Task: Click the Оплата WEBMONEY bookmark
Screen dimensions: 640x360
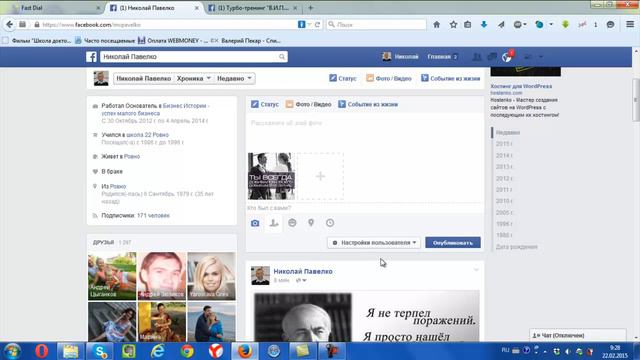Action: pyautogui.click(x=173, y=40)
